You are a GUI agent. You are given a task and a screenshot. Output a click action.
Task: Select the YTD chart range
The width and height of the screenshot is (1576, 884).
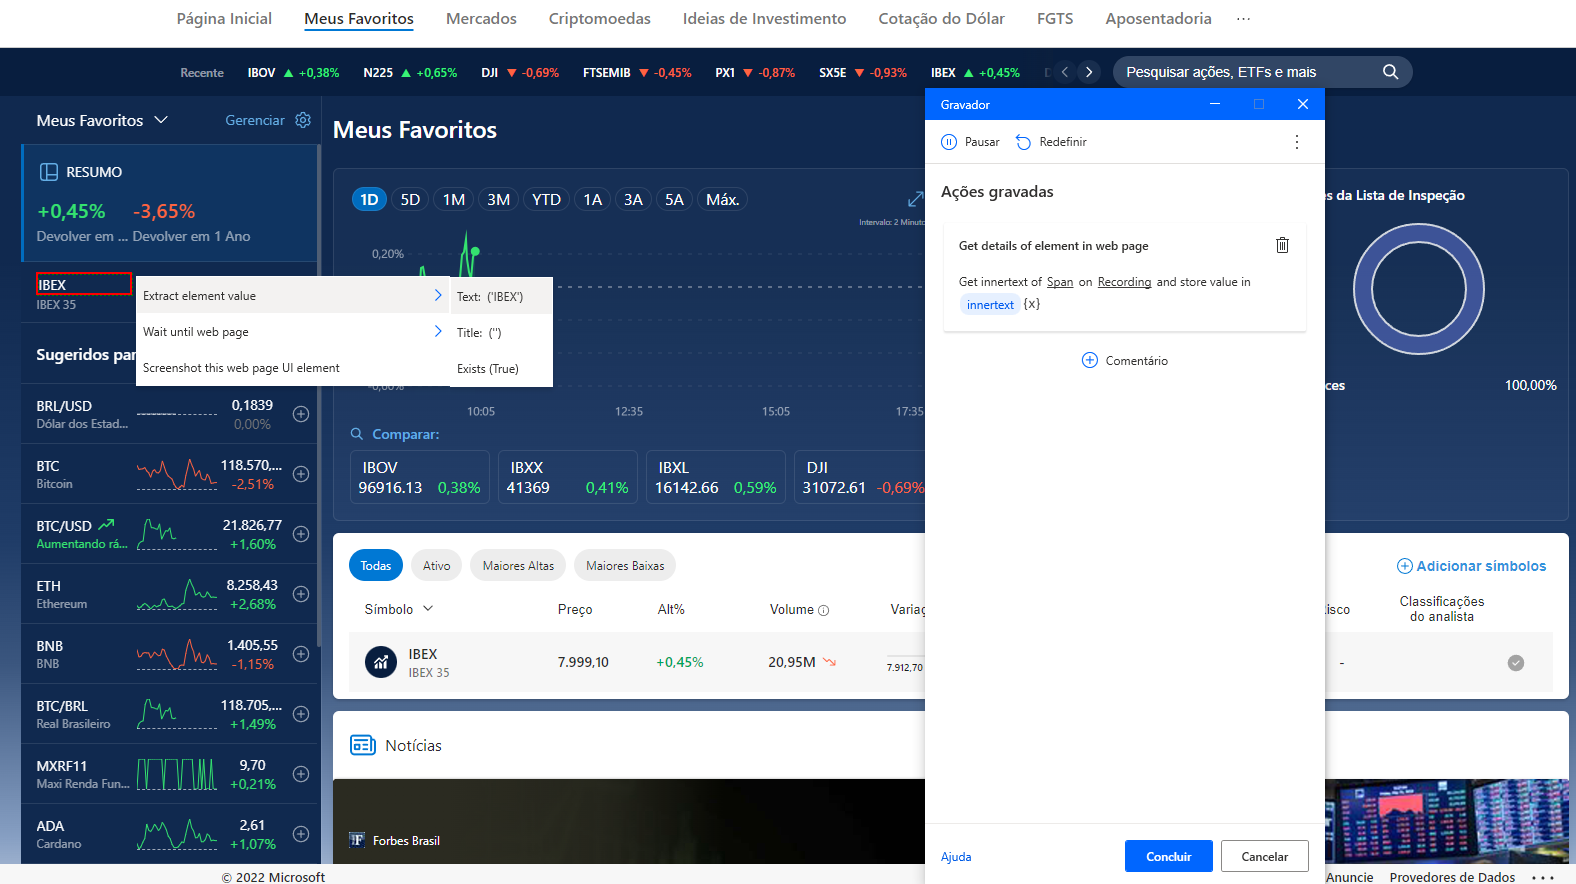coord(546,199)
